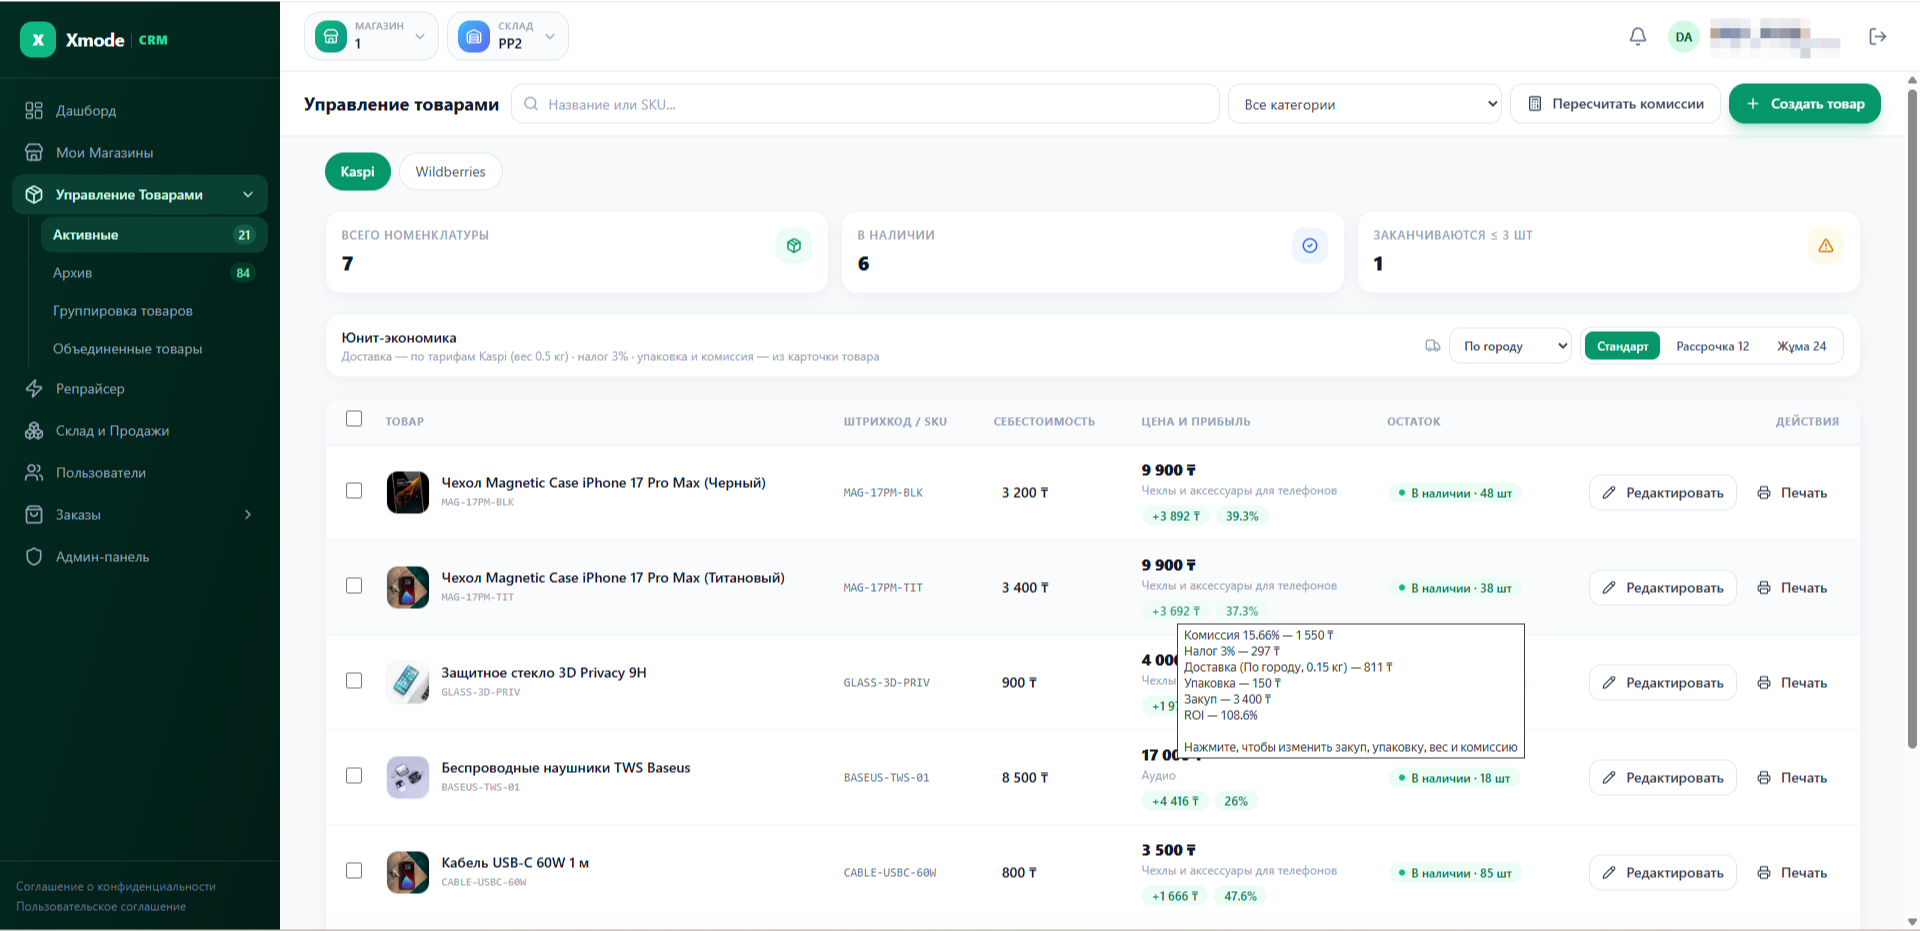Check the Защитное стекло 3D Privacy row checkbox
The width and height of the screenshot is (1920, 931).
[x=354, y=681]
